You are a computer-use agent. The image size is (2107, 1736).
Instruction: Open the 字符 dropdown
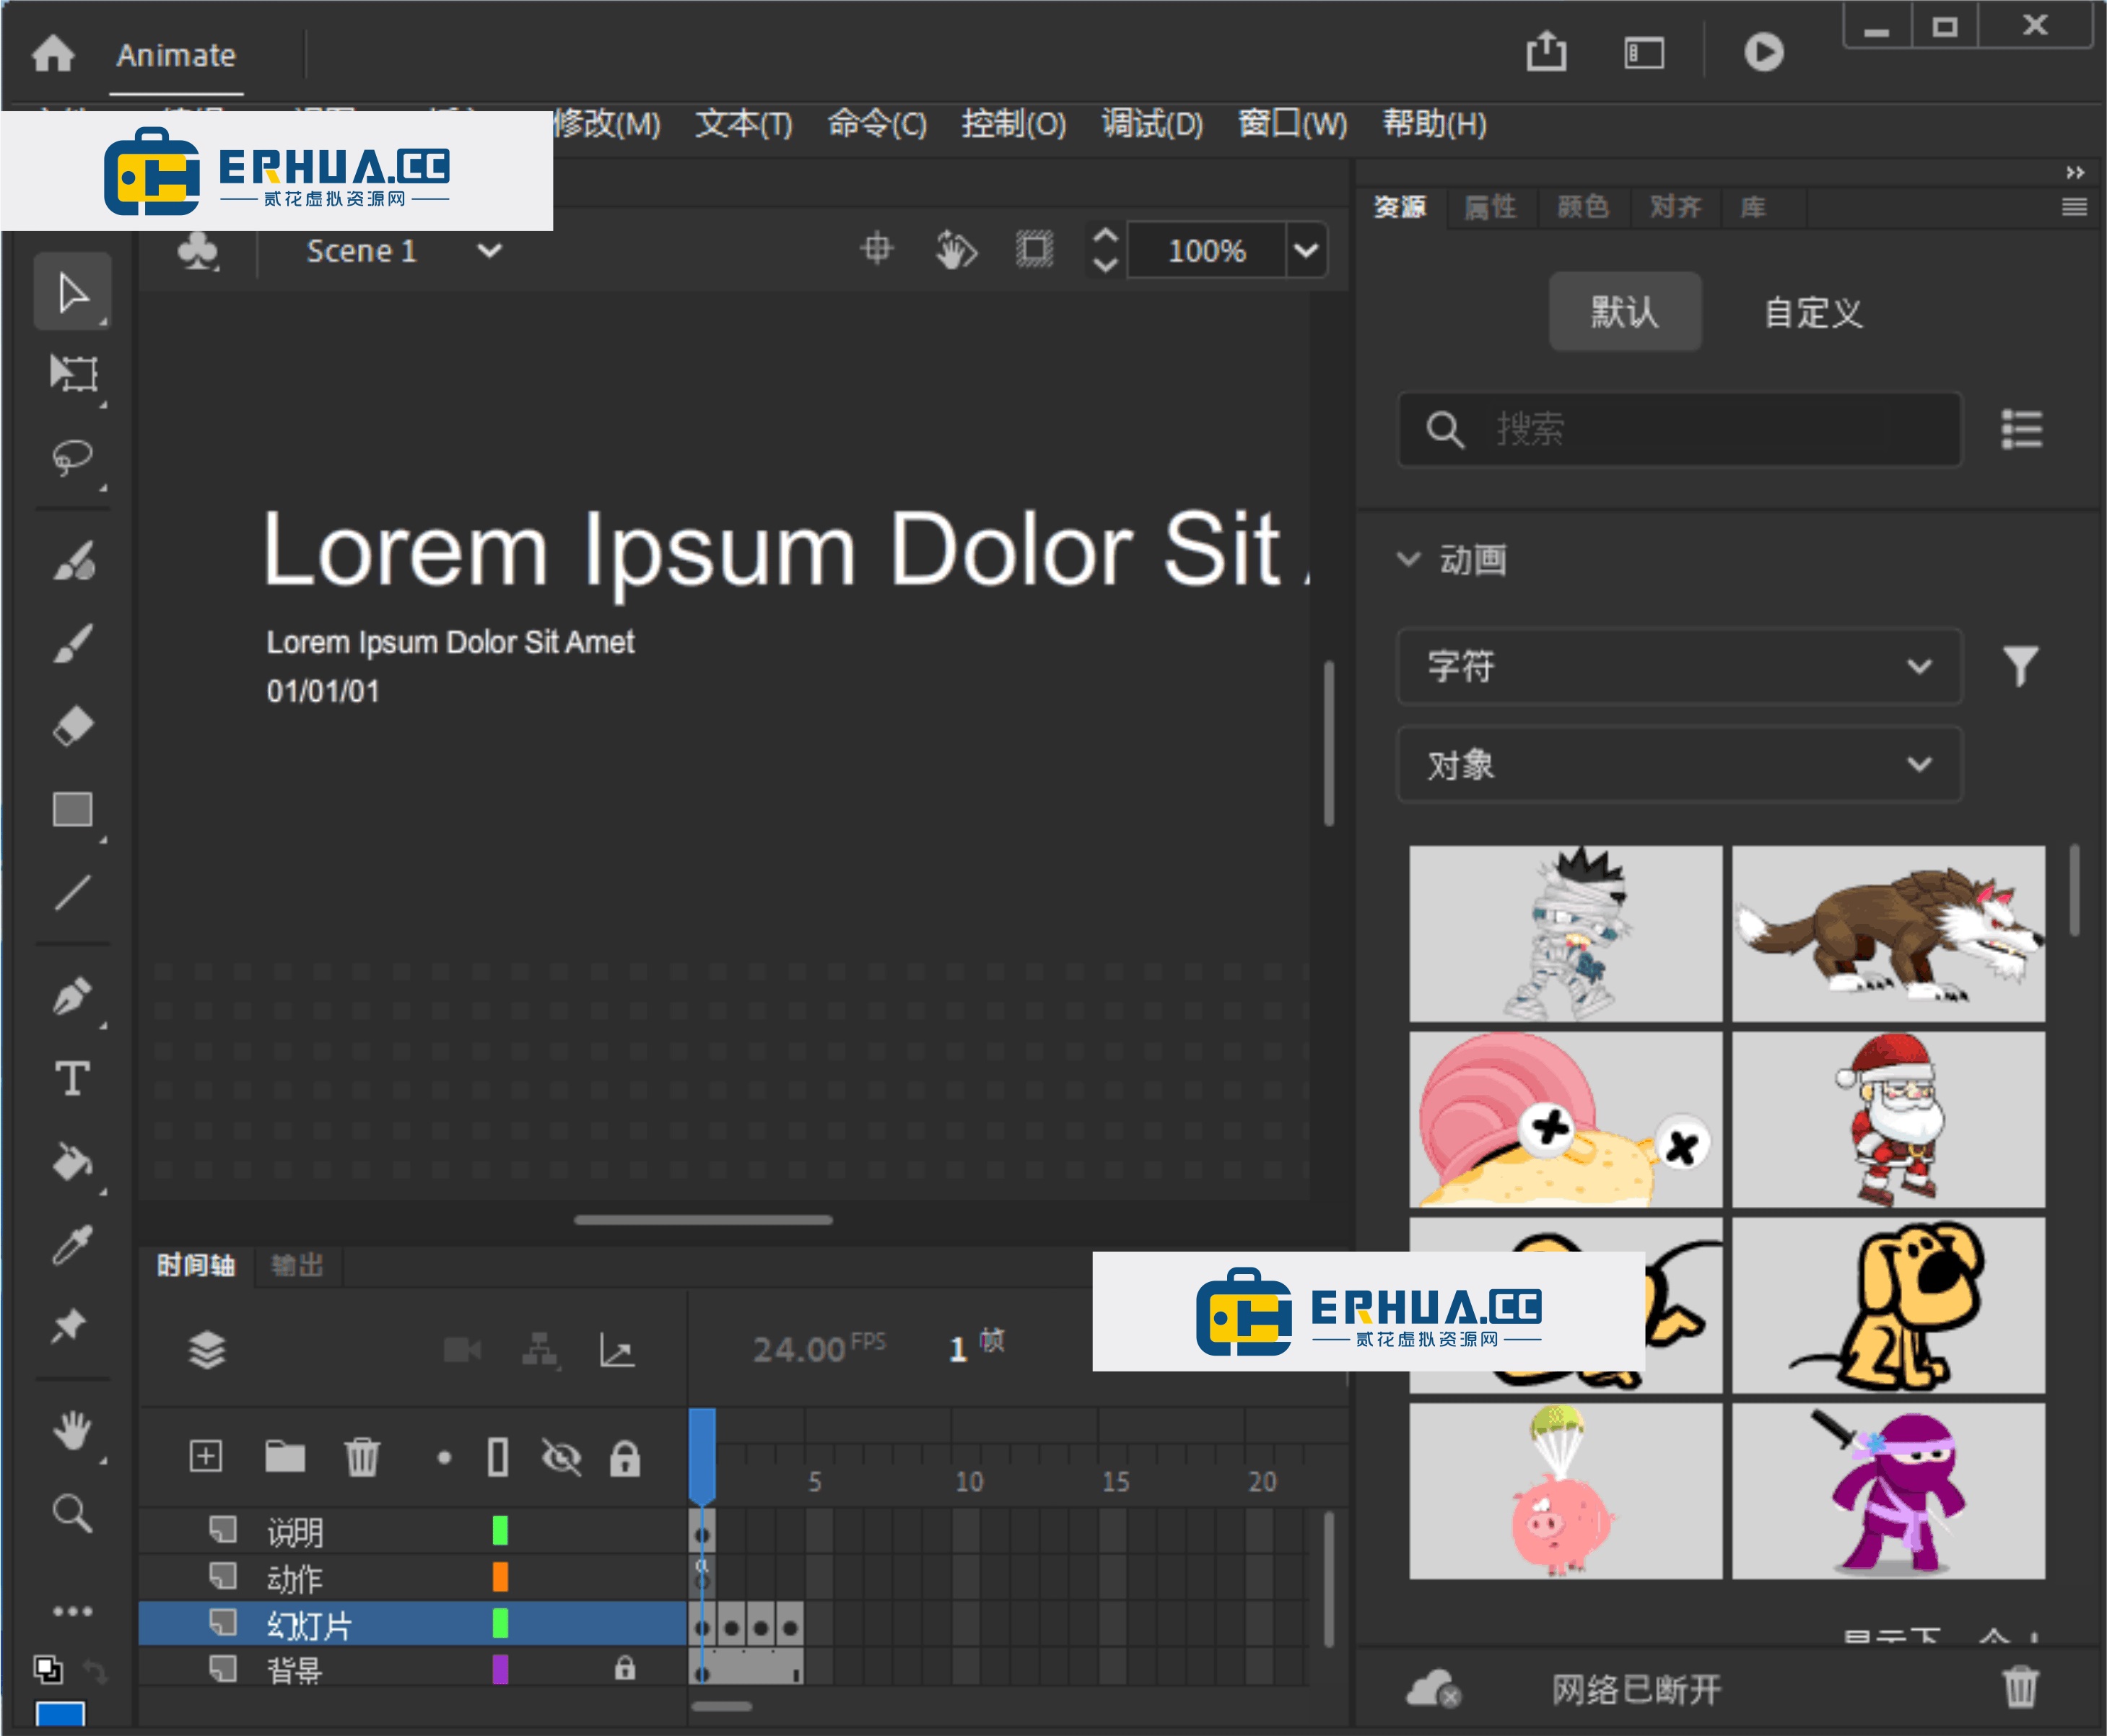coord(1679,666)
